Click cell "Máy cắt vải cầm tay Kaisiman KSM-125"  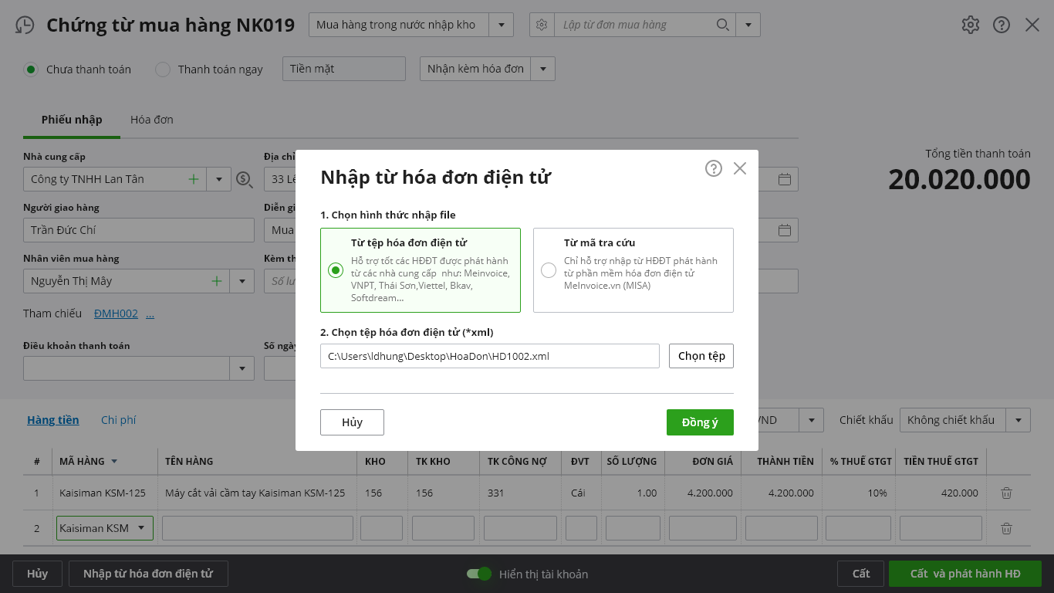(x=255, y=493)
